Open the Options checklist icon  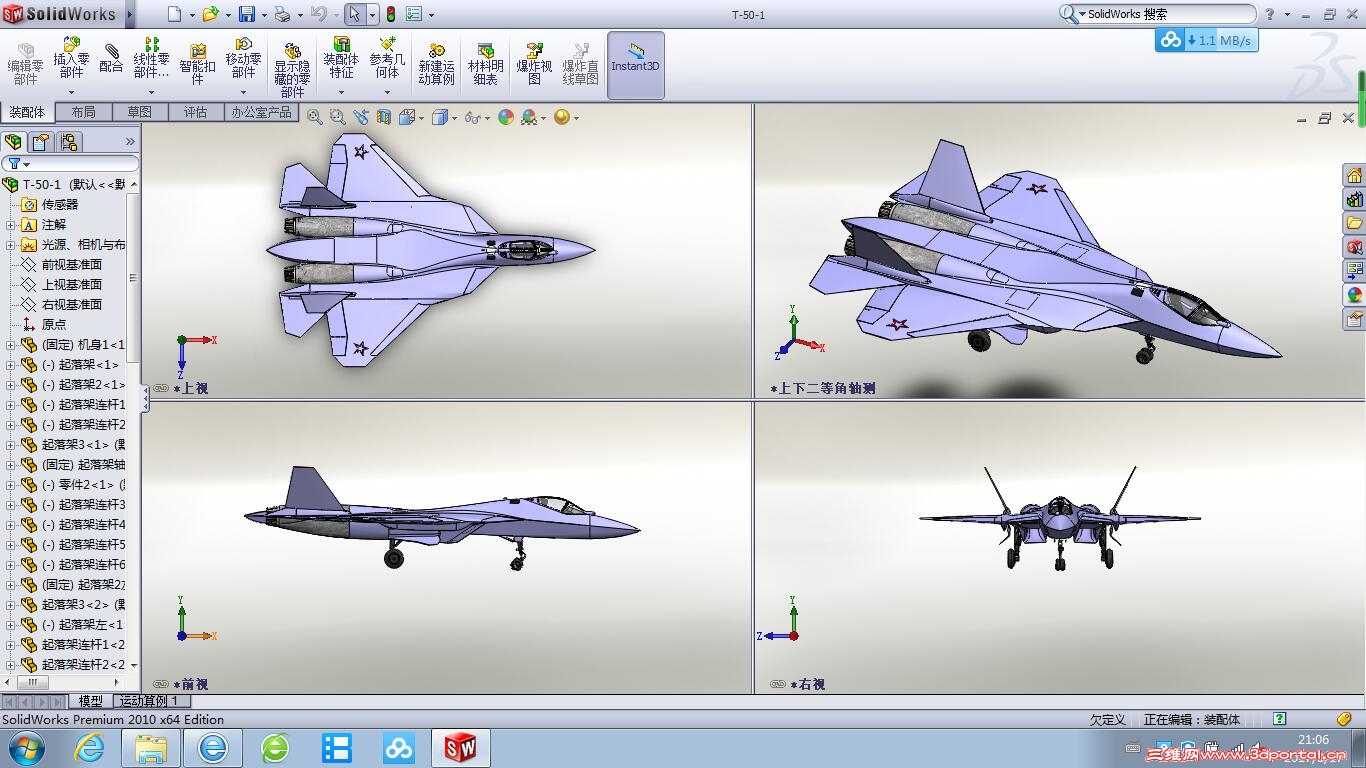click(x=413, y=14)
